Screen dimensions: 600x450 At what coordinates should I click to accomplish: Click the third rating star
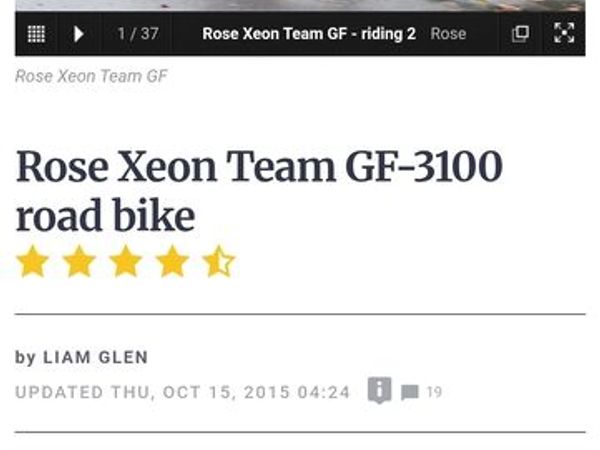coord(125,262)
